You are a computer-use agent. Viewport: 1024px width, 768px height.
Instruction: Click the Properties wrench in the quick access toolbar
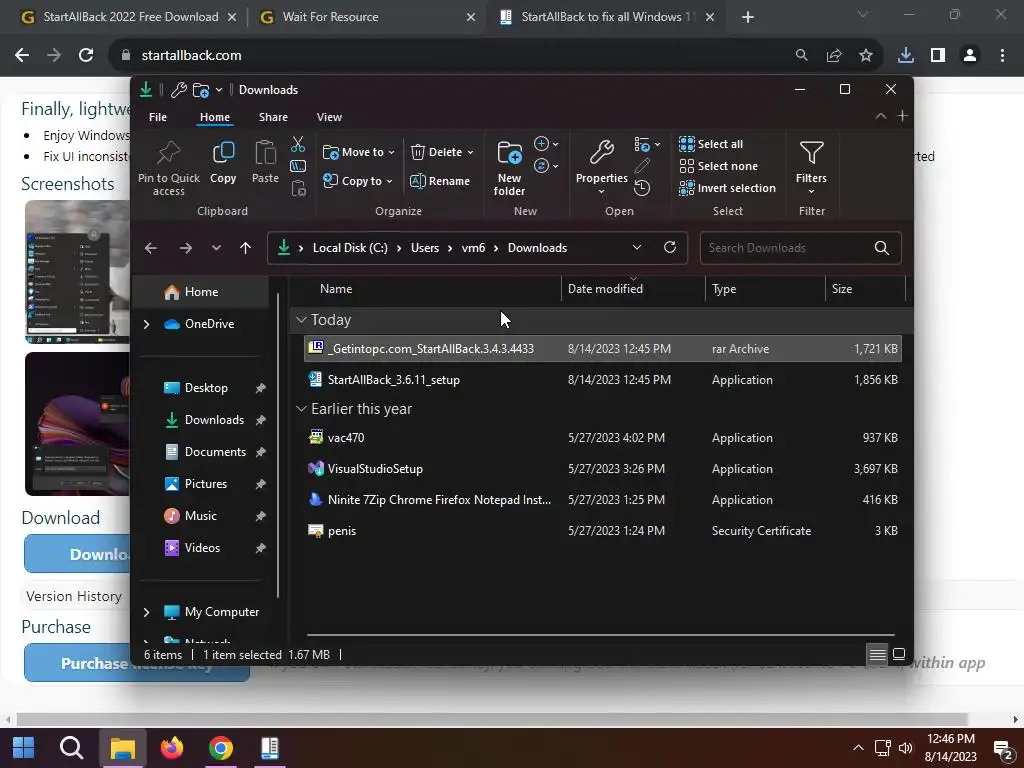coord(178,89)
